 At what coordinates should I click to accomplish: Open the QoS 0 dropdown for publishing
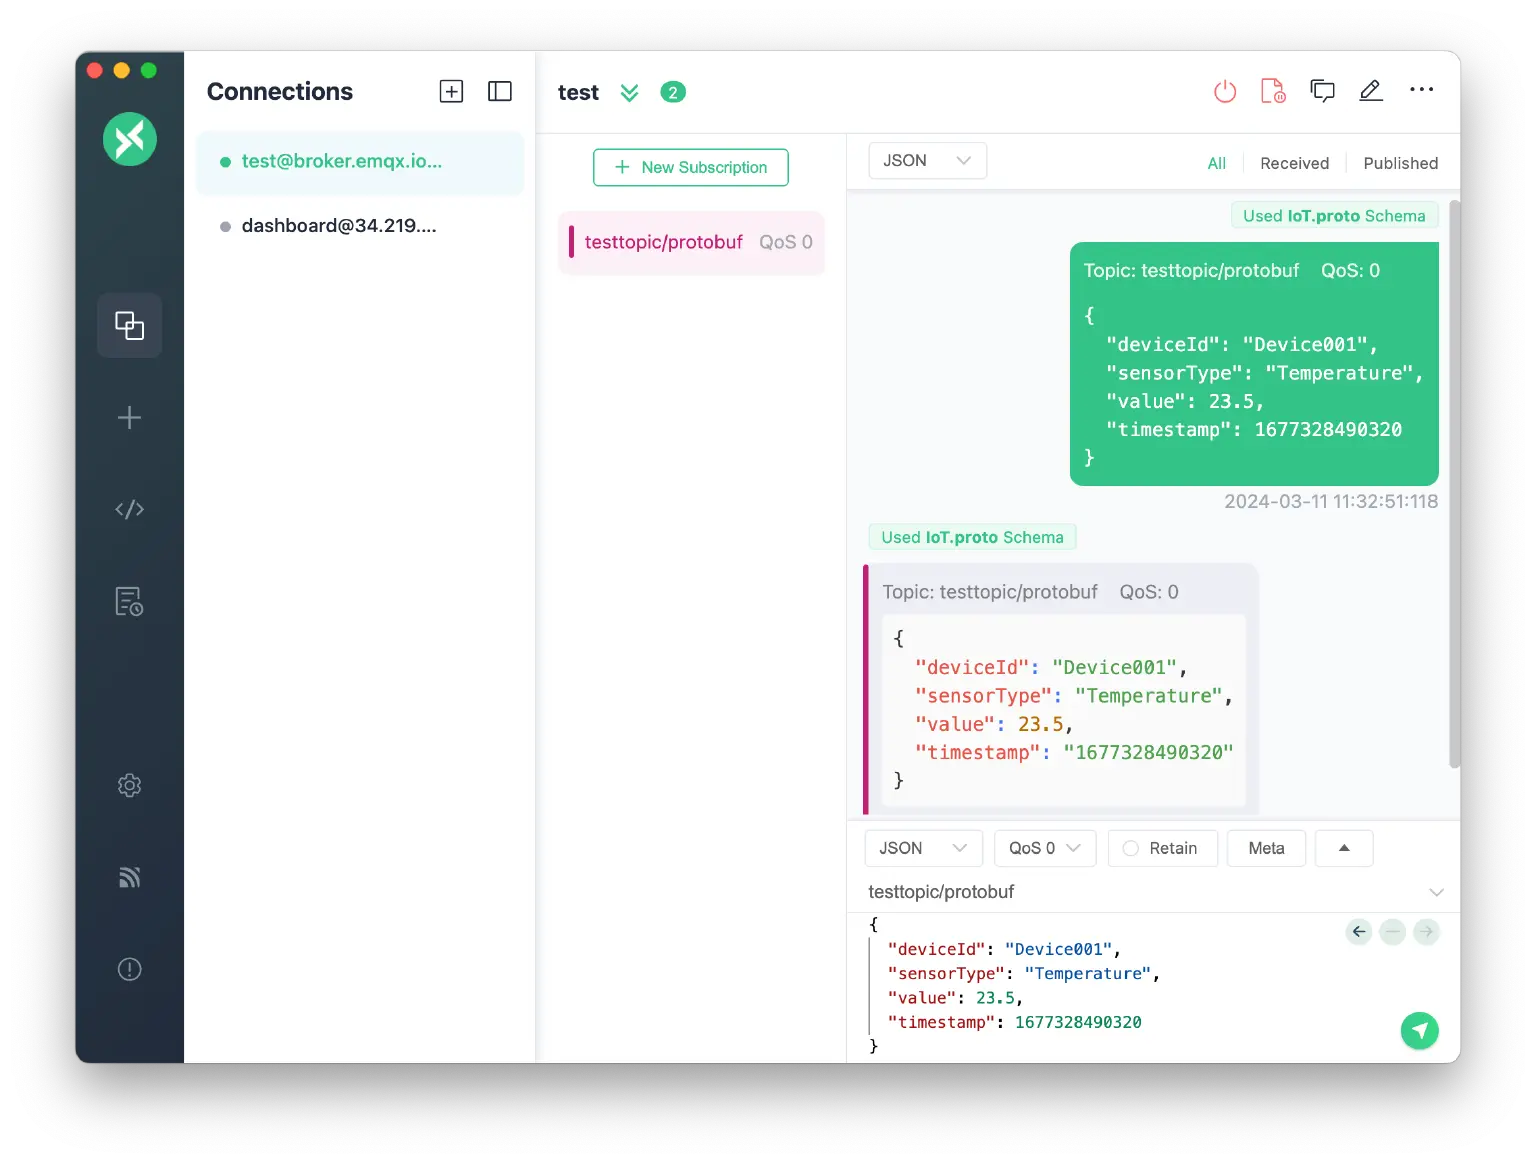tap(1044, 848)
